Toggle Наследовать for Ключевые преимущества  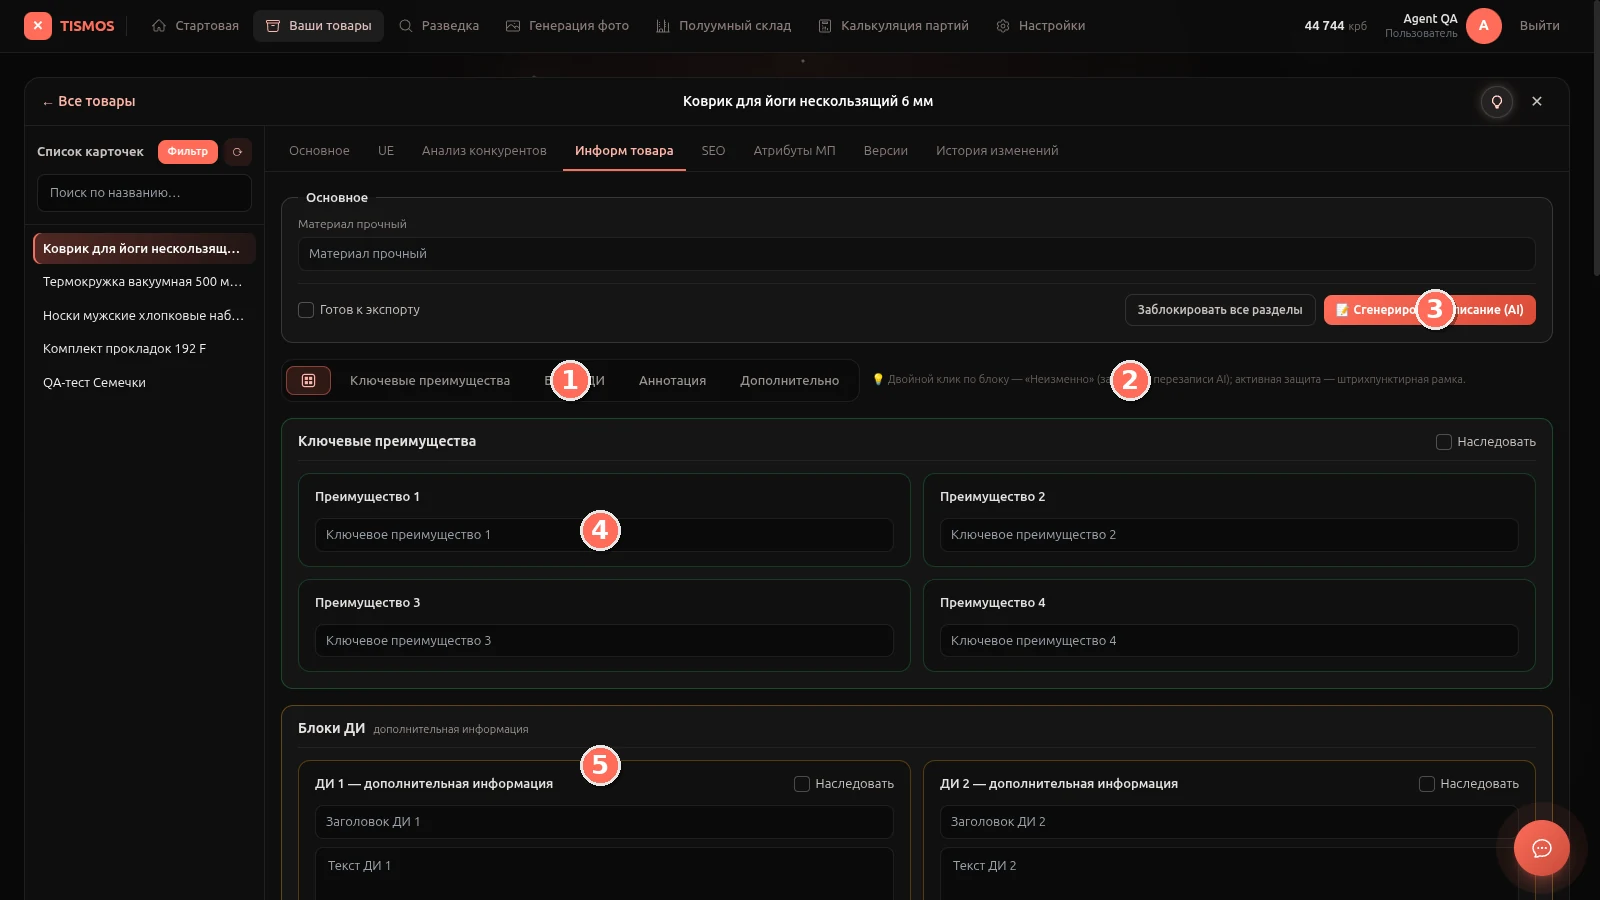point(1444,442)
